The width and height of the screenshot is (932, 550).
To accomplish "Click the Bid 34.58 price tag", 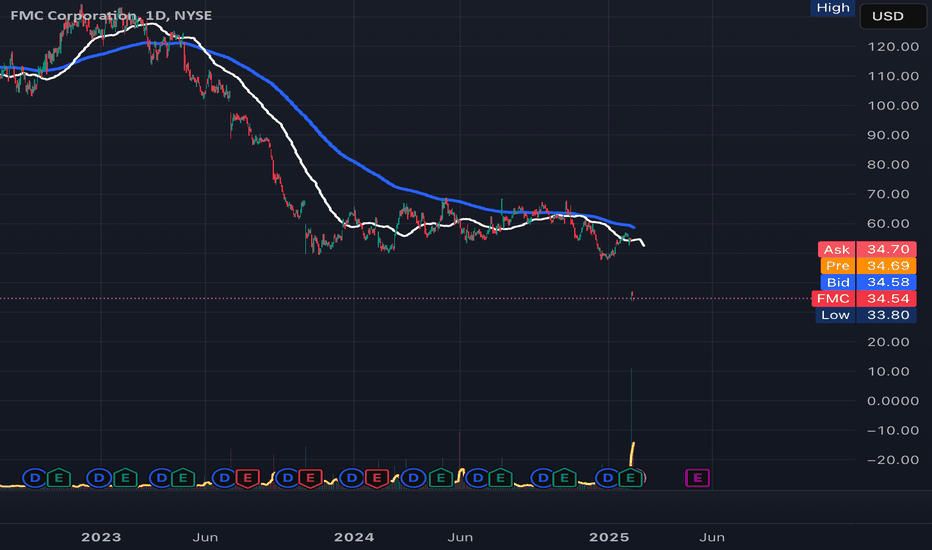I will (868, 282).
